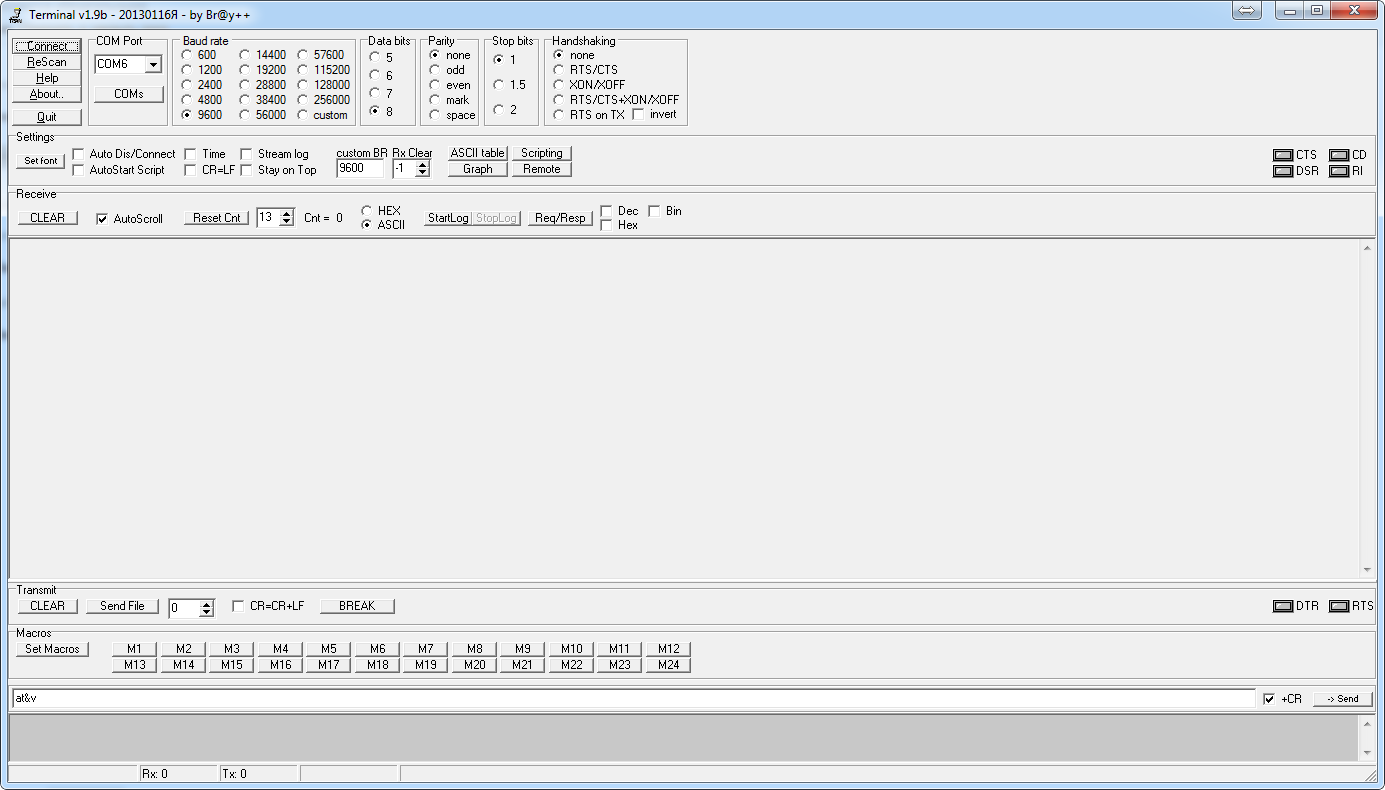Screen dimensions: 1385x790
Task: Run the M5 macro
Action: tap(328, 648)
